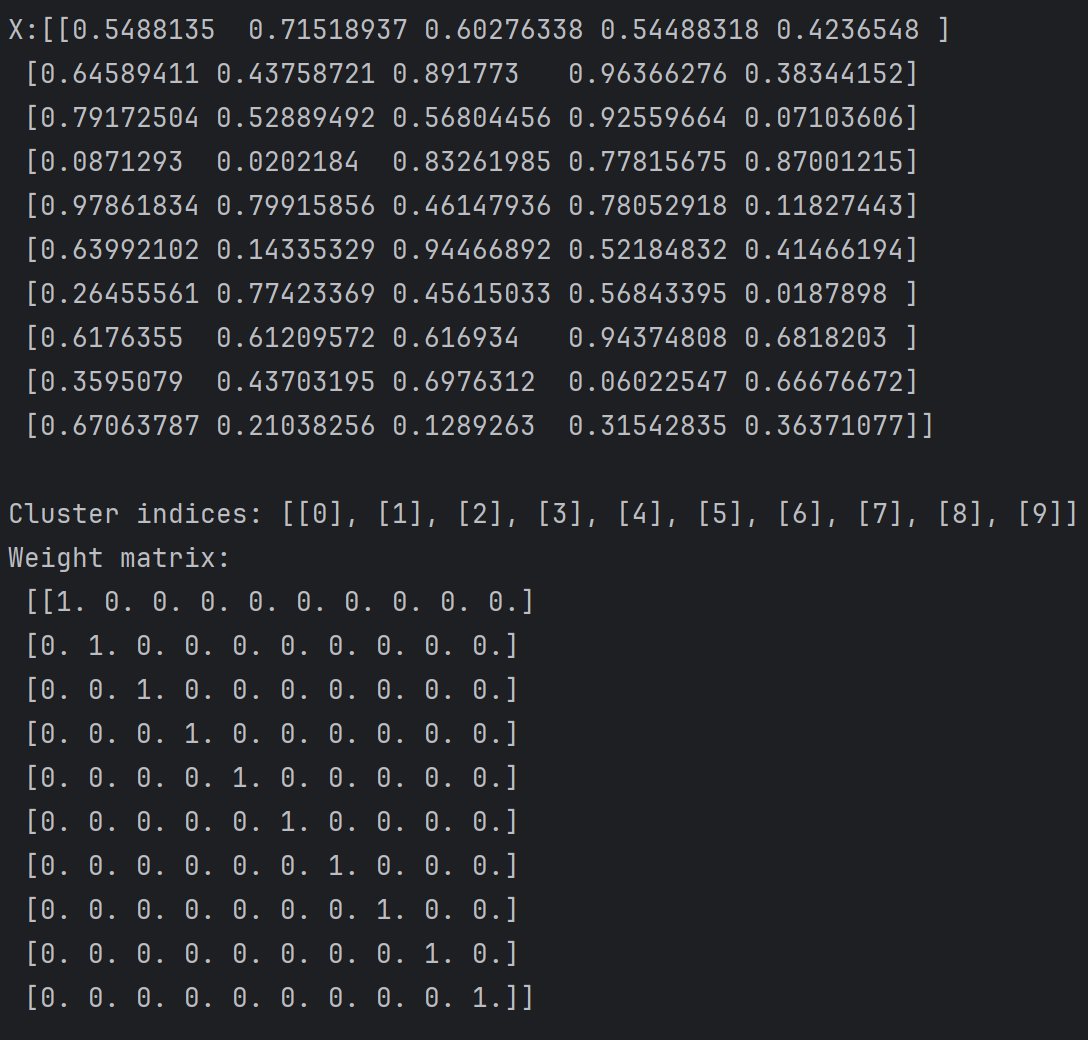The image size is (1088, 1040).
Task: Select the value 0.94466892
Action: [x=471, y=250]
